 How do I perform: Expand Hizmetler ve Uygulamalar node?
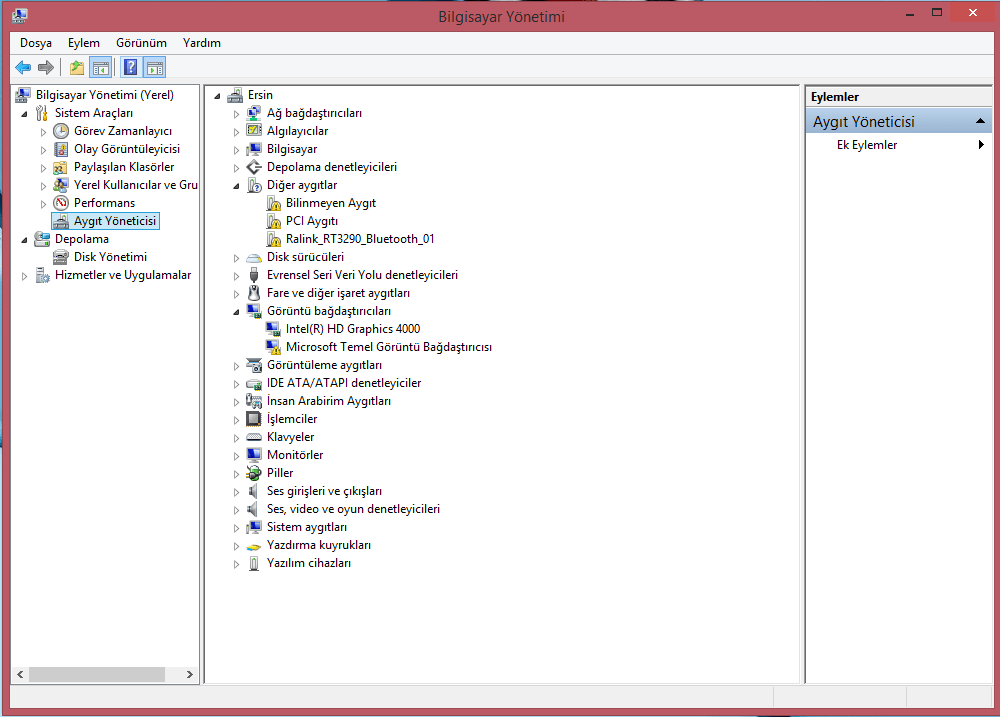[24, 276]
